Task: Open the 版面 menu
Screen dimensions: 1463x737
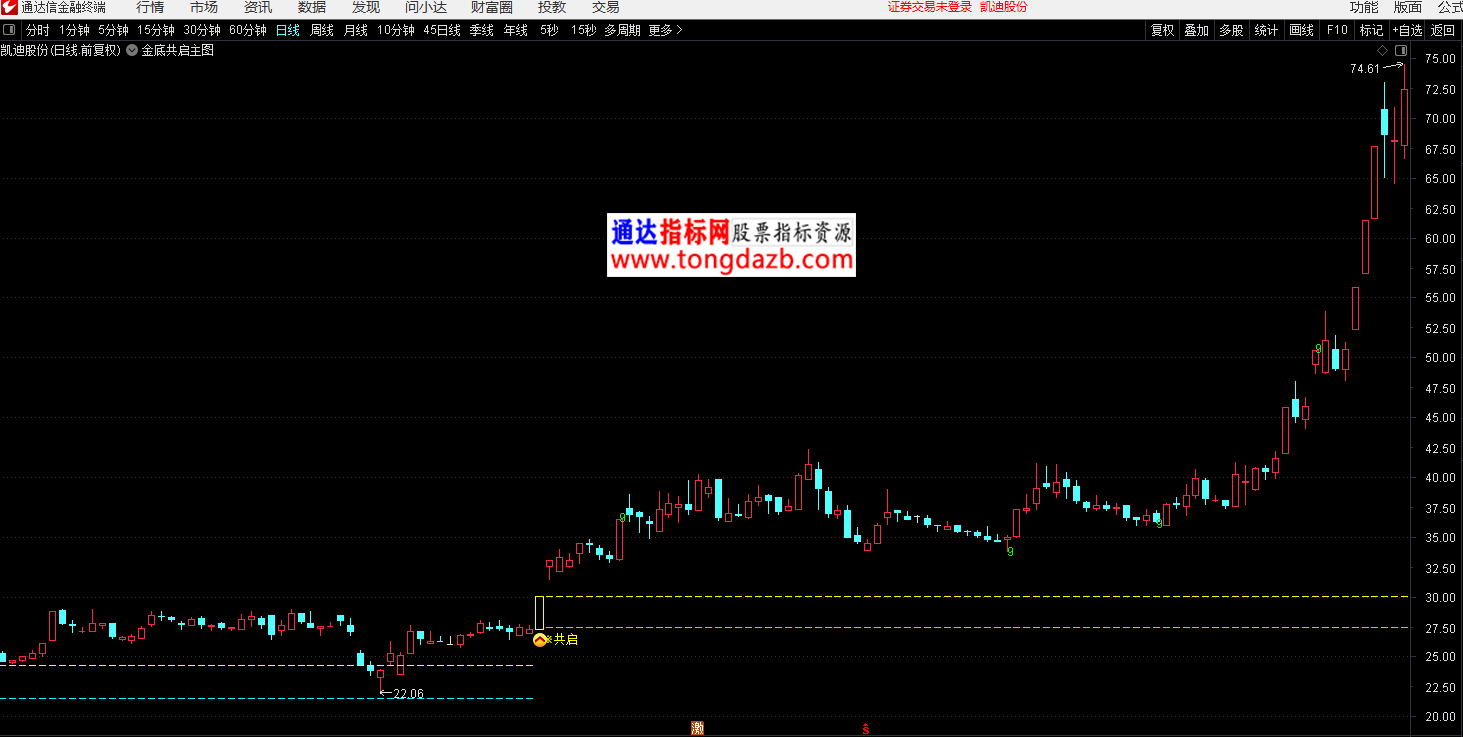Action: coord(1408,8)
